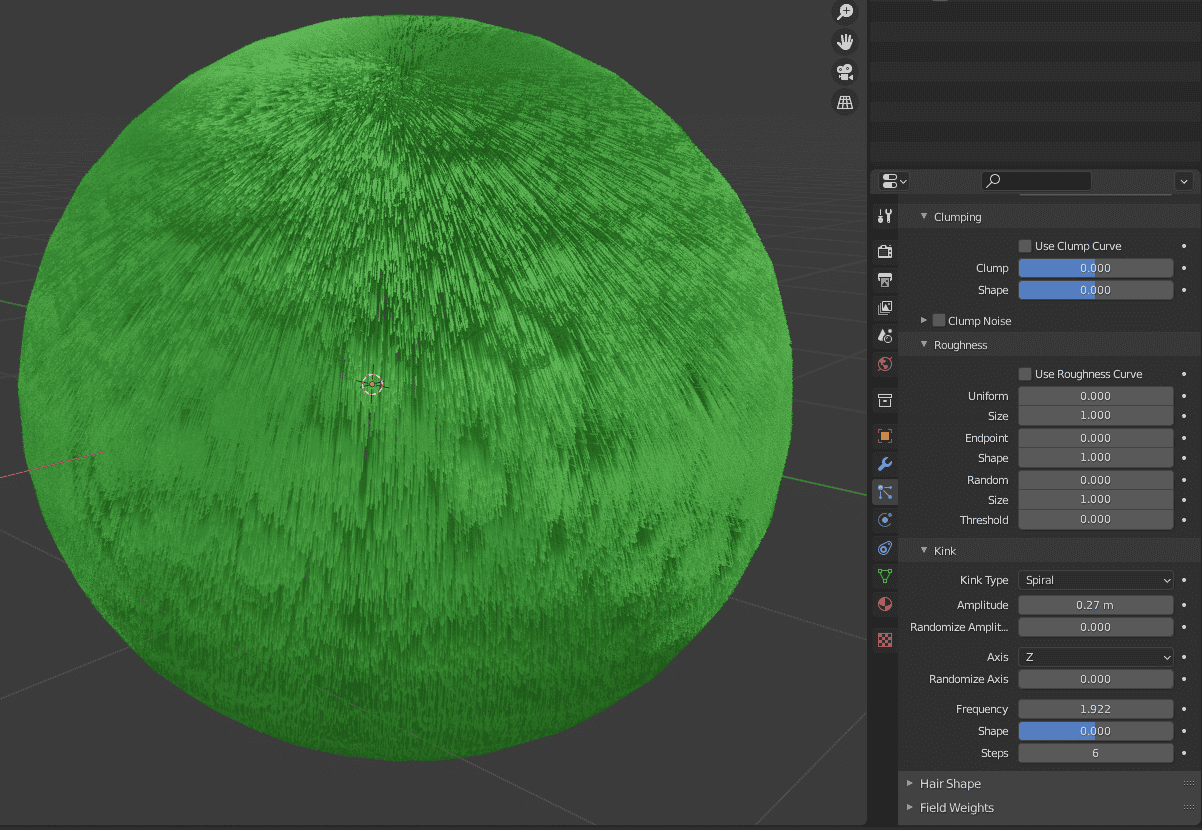Screen dimensions: 1202x830
Task: Select the Zoom tool in the viewport
Action: tap(845, 11)
